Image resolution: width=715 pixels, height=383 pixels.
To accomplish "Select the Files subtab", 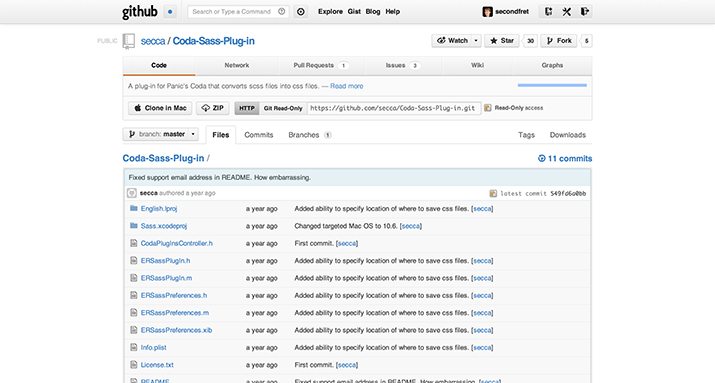I will click(221, 135).
